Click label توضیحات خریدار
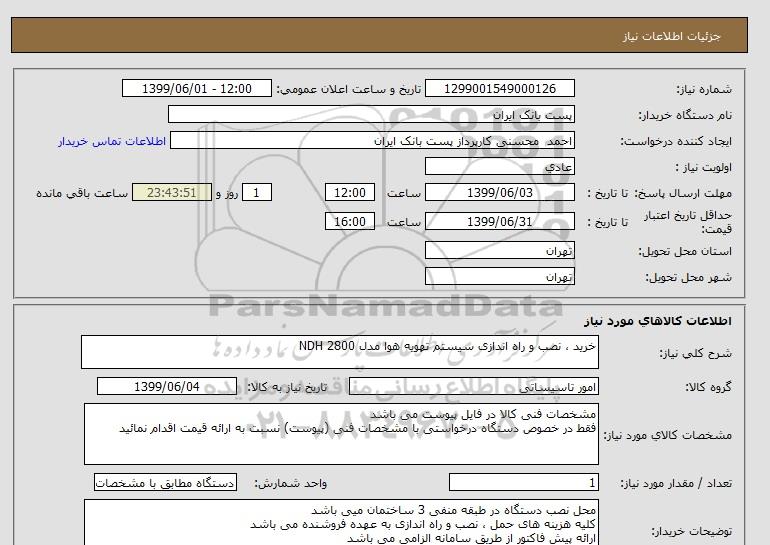The width and height of the screenshot is (770, 545). coord(691,531)
